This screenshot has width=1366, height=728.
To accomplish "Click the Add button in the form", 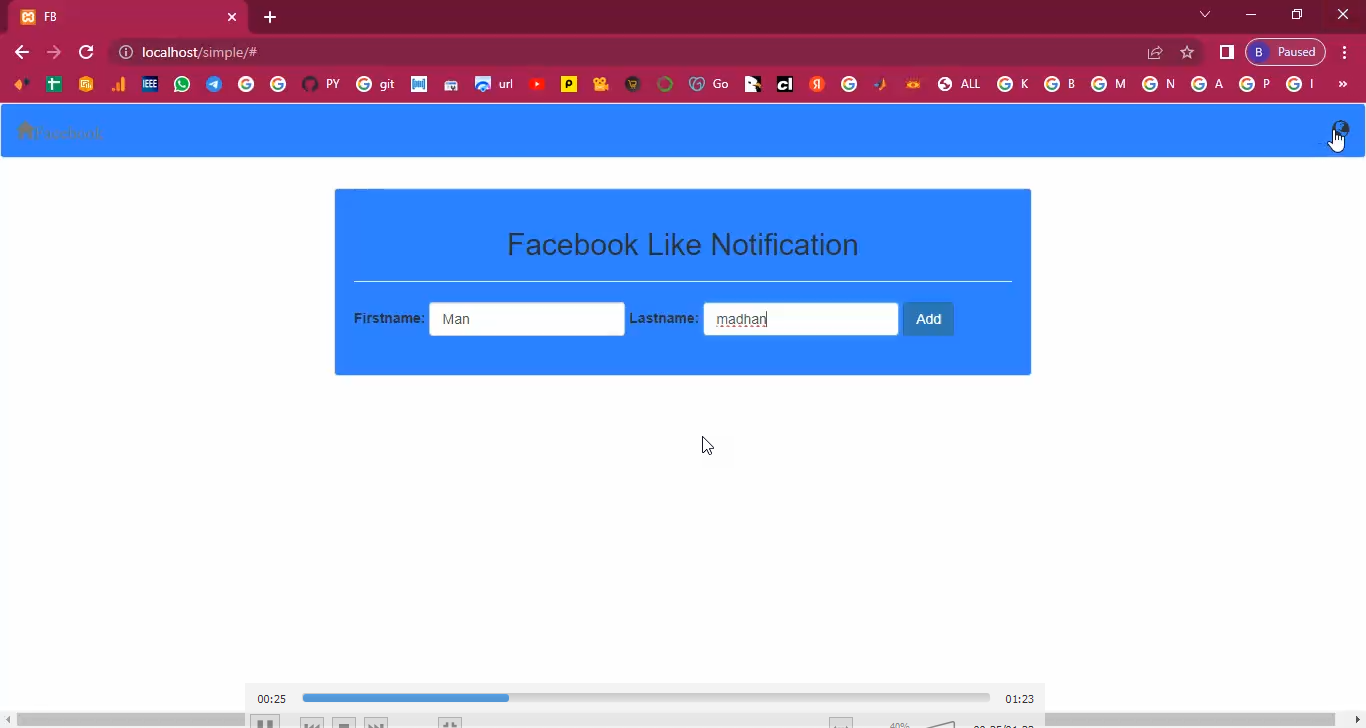I will [928, 319].
